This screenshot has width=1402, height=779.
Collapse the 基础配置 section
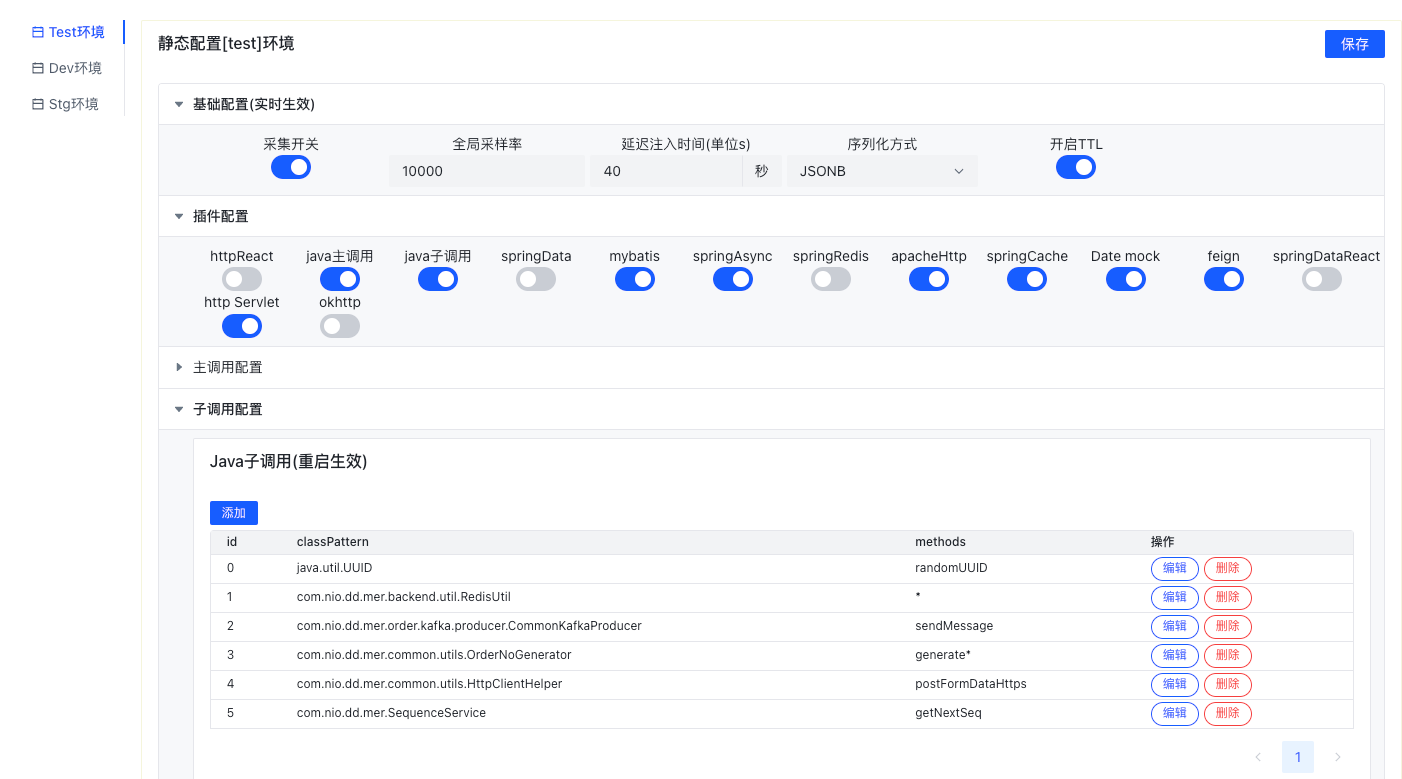coord(179,103)
